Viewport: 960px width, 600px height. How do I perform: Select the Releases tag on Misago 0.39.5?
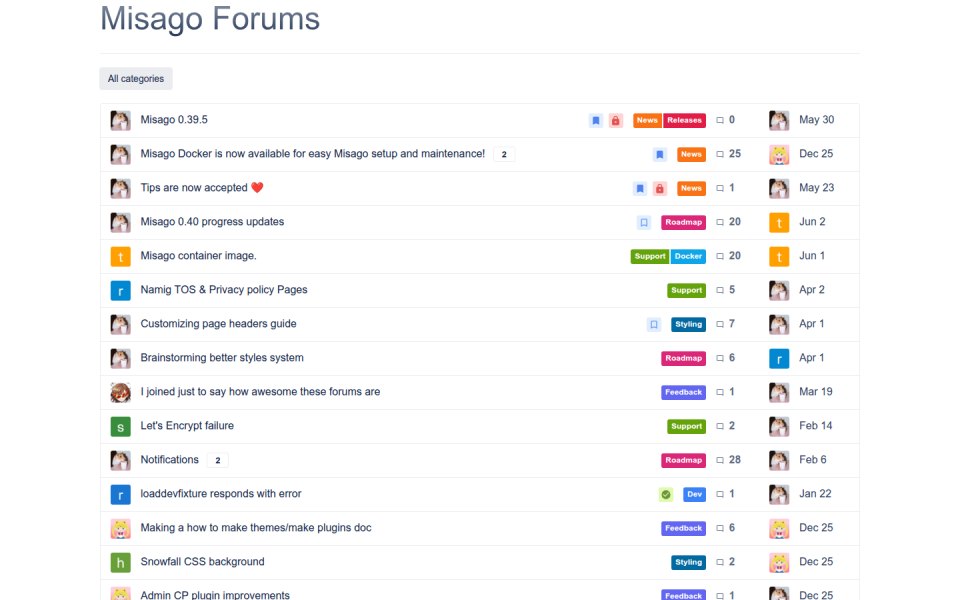pyautogui.click(x=684, y=120)
